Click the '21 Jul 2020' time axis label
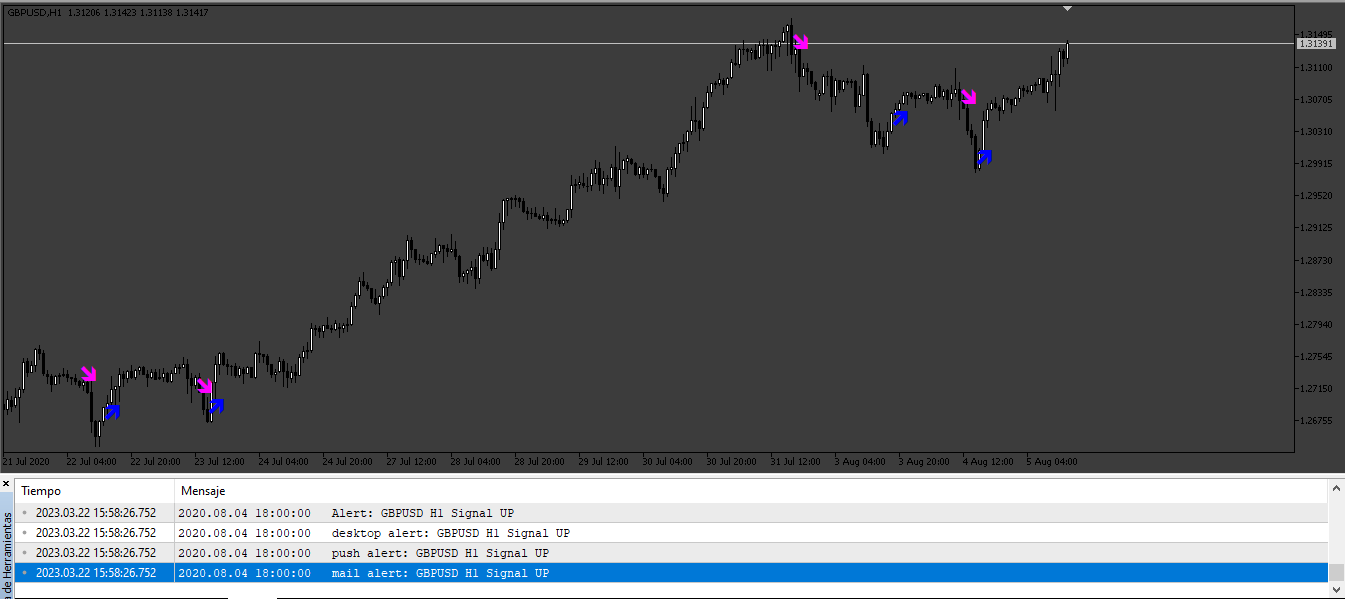Viewport: 1345px width, 599px height. pyautogui.click(x=25, y=462)
